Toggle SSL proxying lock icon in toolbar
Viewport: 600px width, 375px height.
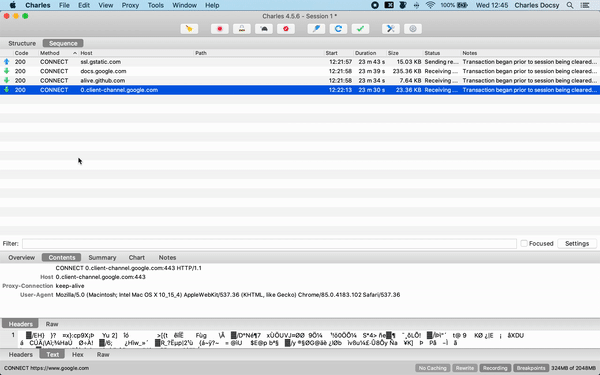coord(242,29)
